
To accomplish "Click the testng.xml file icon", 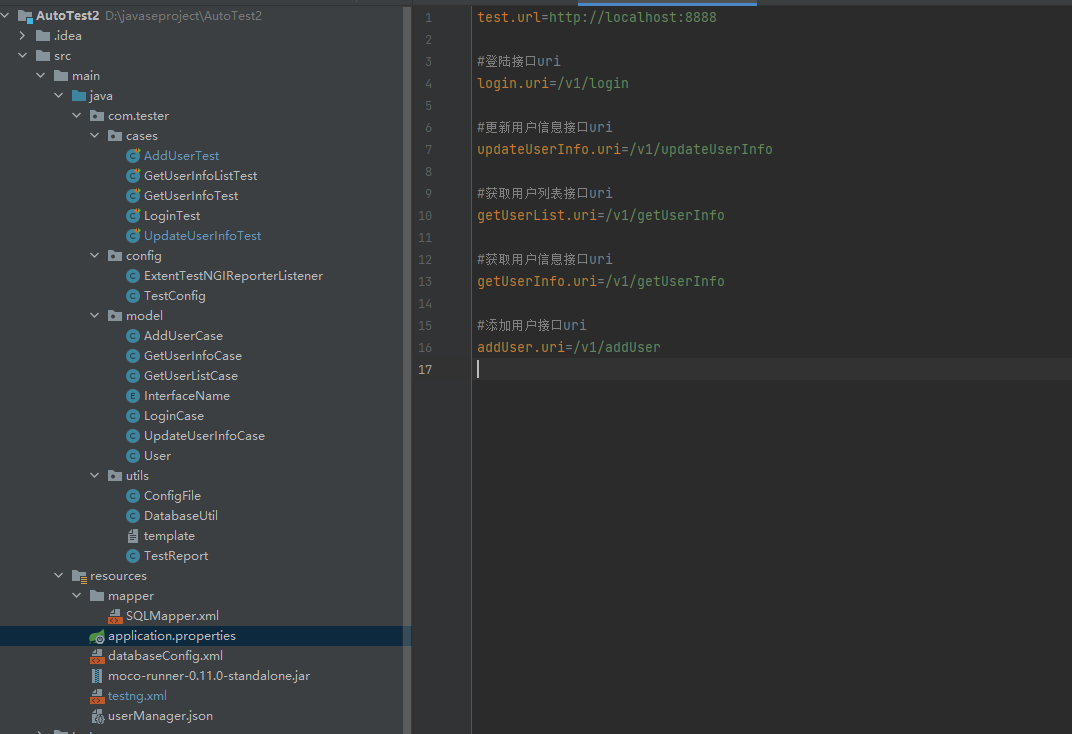I will point(97,696).
